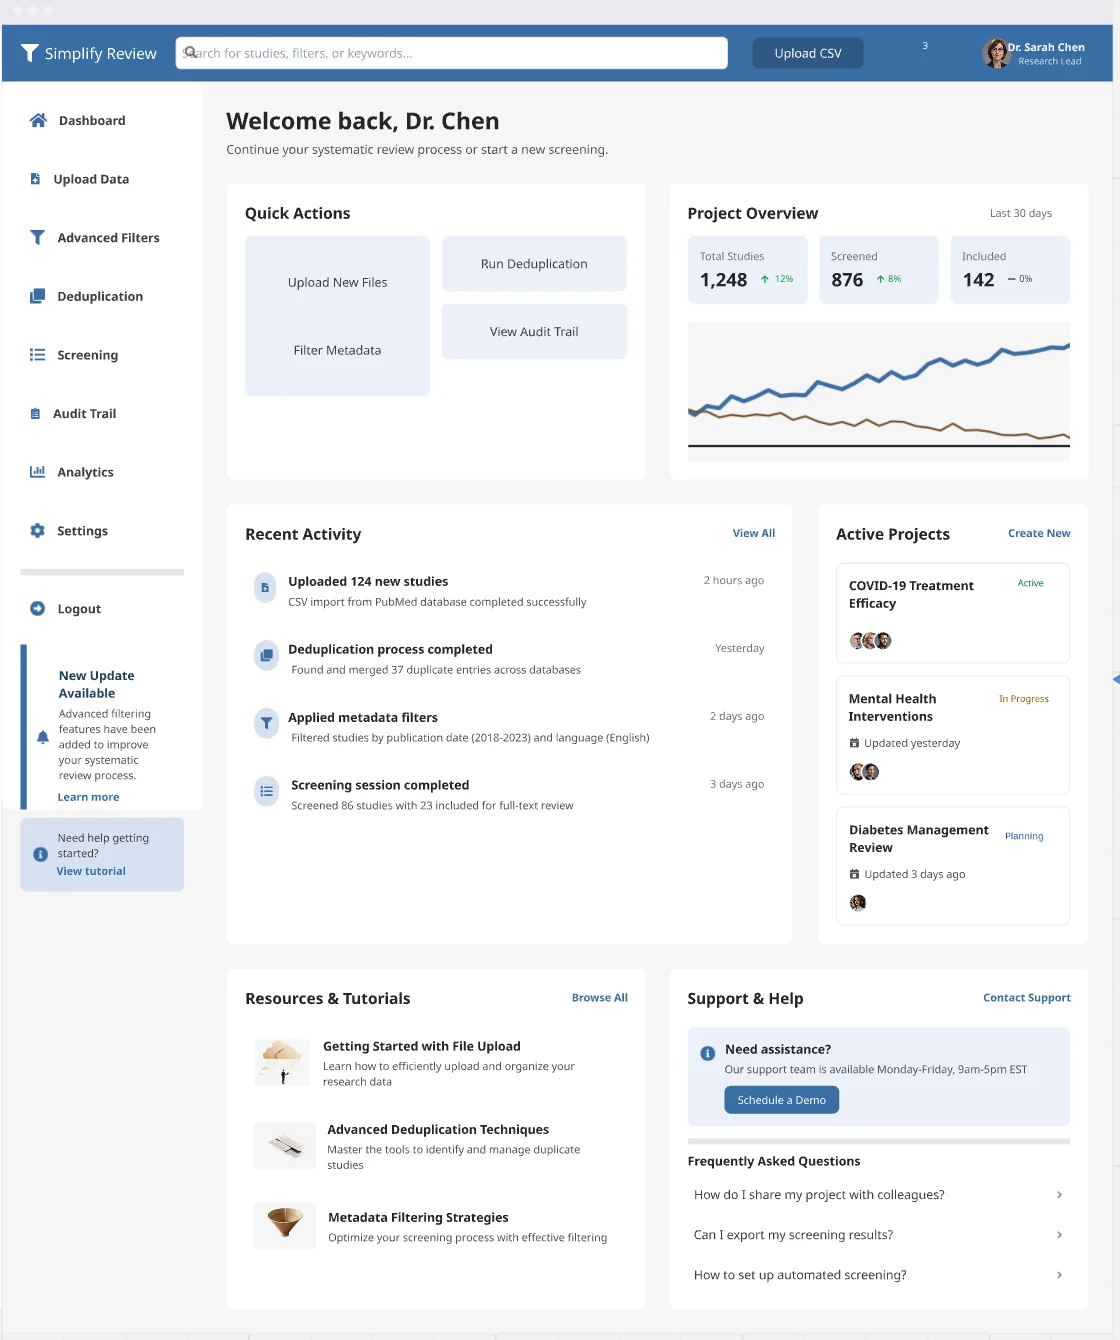Click Browse All resources link
The height and width of the screenshot is (1340, 1120).
click(600, 998)
